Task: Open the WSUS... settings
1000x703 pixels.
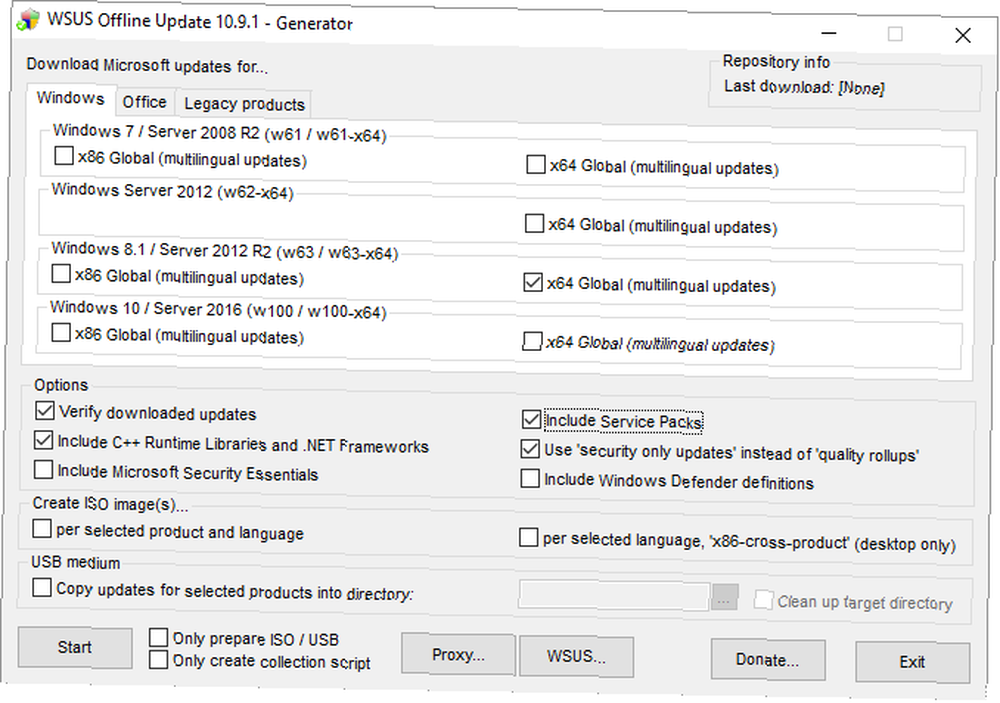Action: 577,656
